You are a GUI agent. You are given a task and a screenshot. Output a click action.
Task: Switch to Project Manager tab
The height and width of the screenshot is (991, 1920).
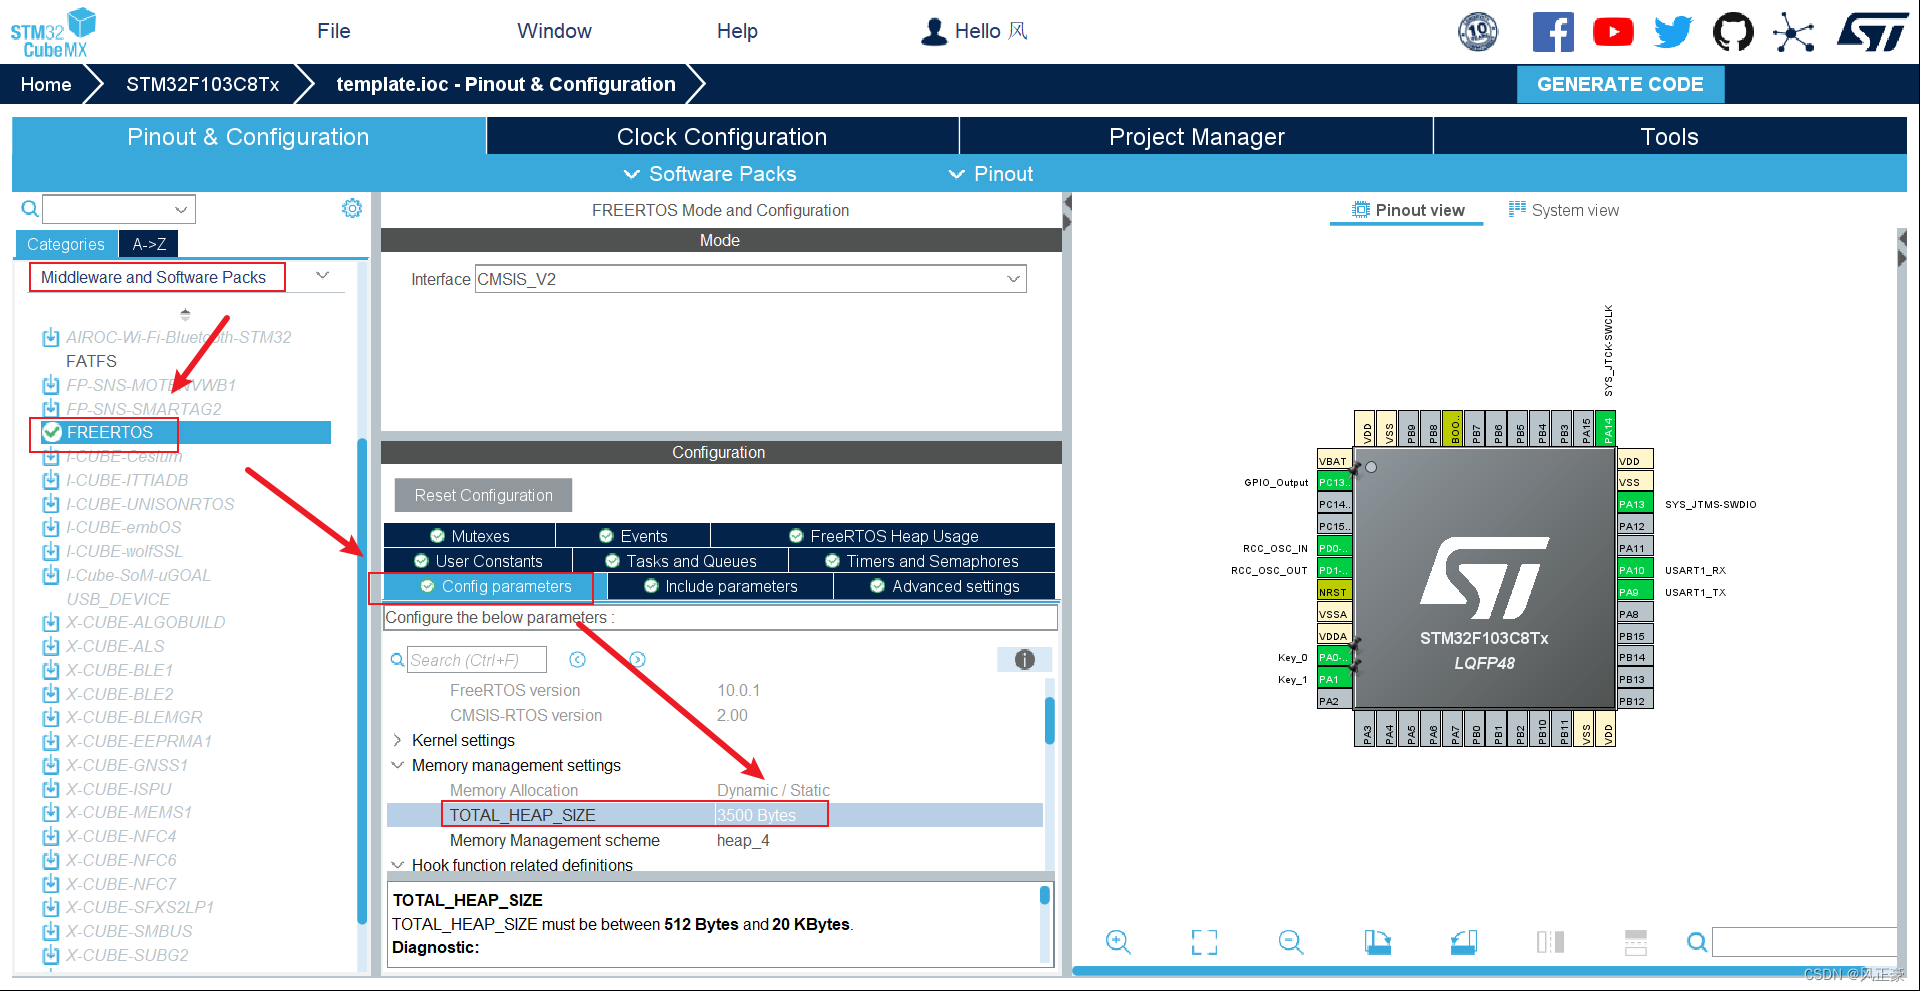(1196, 137)
